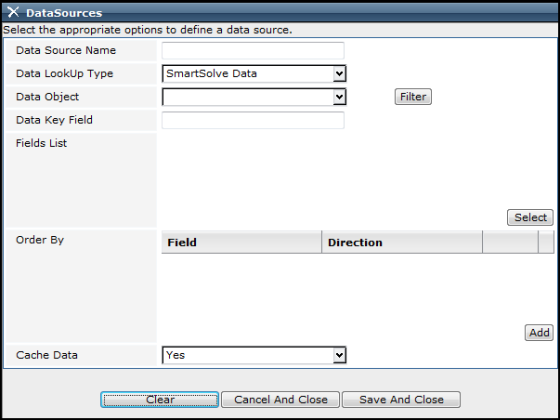Click the DataSources title bar

pyautogui.click(x=280, y=12)
